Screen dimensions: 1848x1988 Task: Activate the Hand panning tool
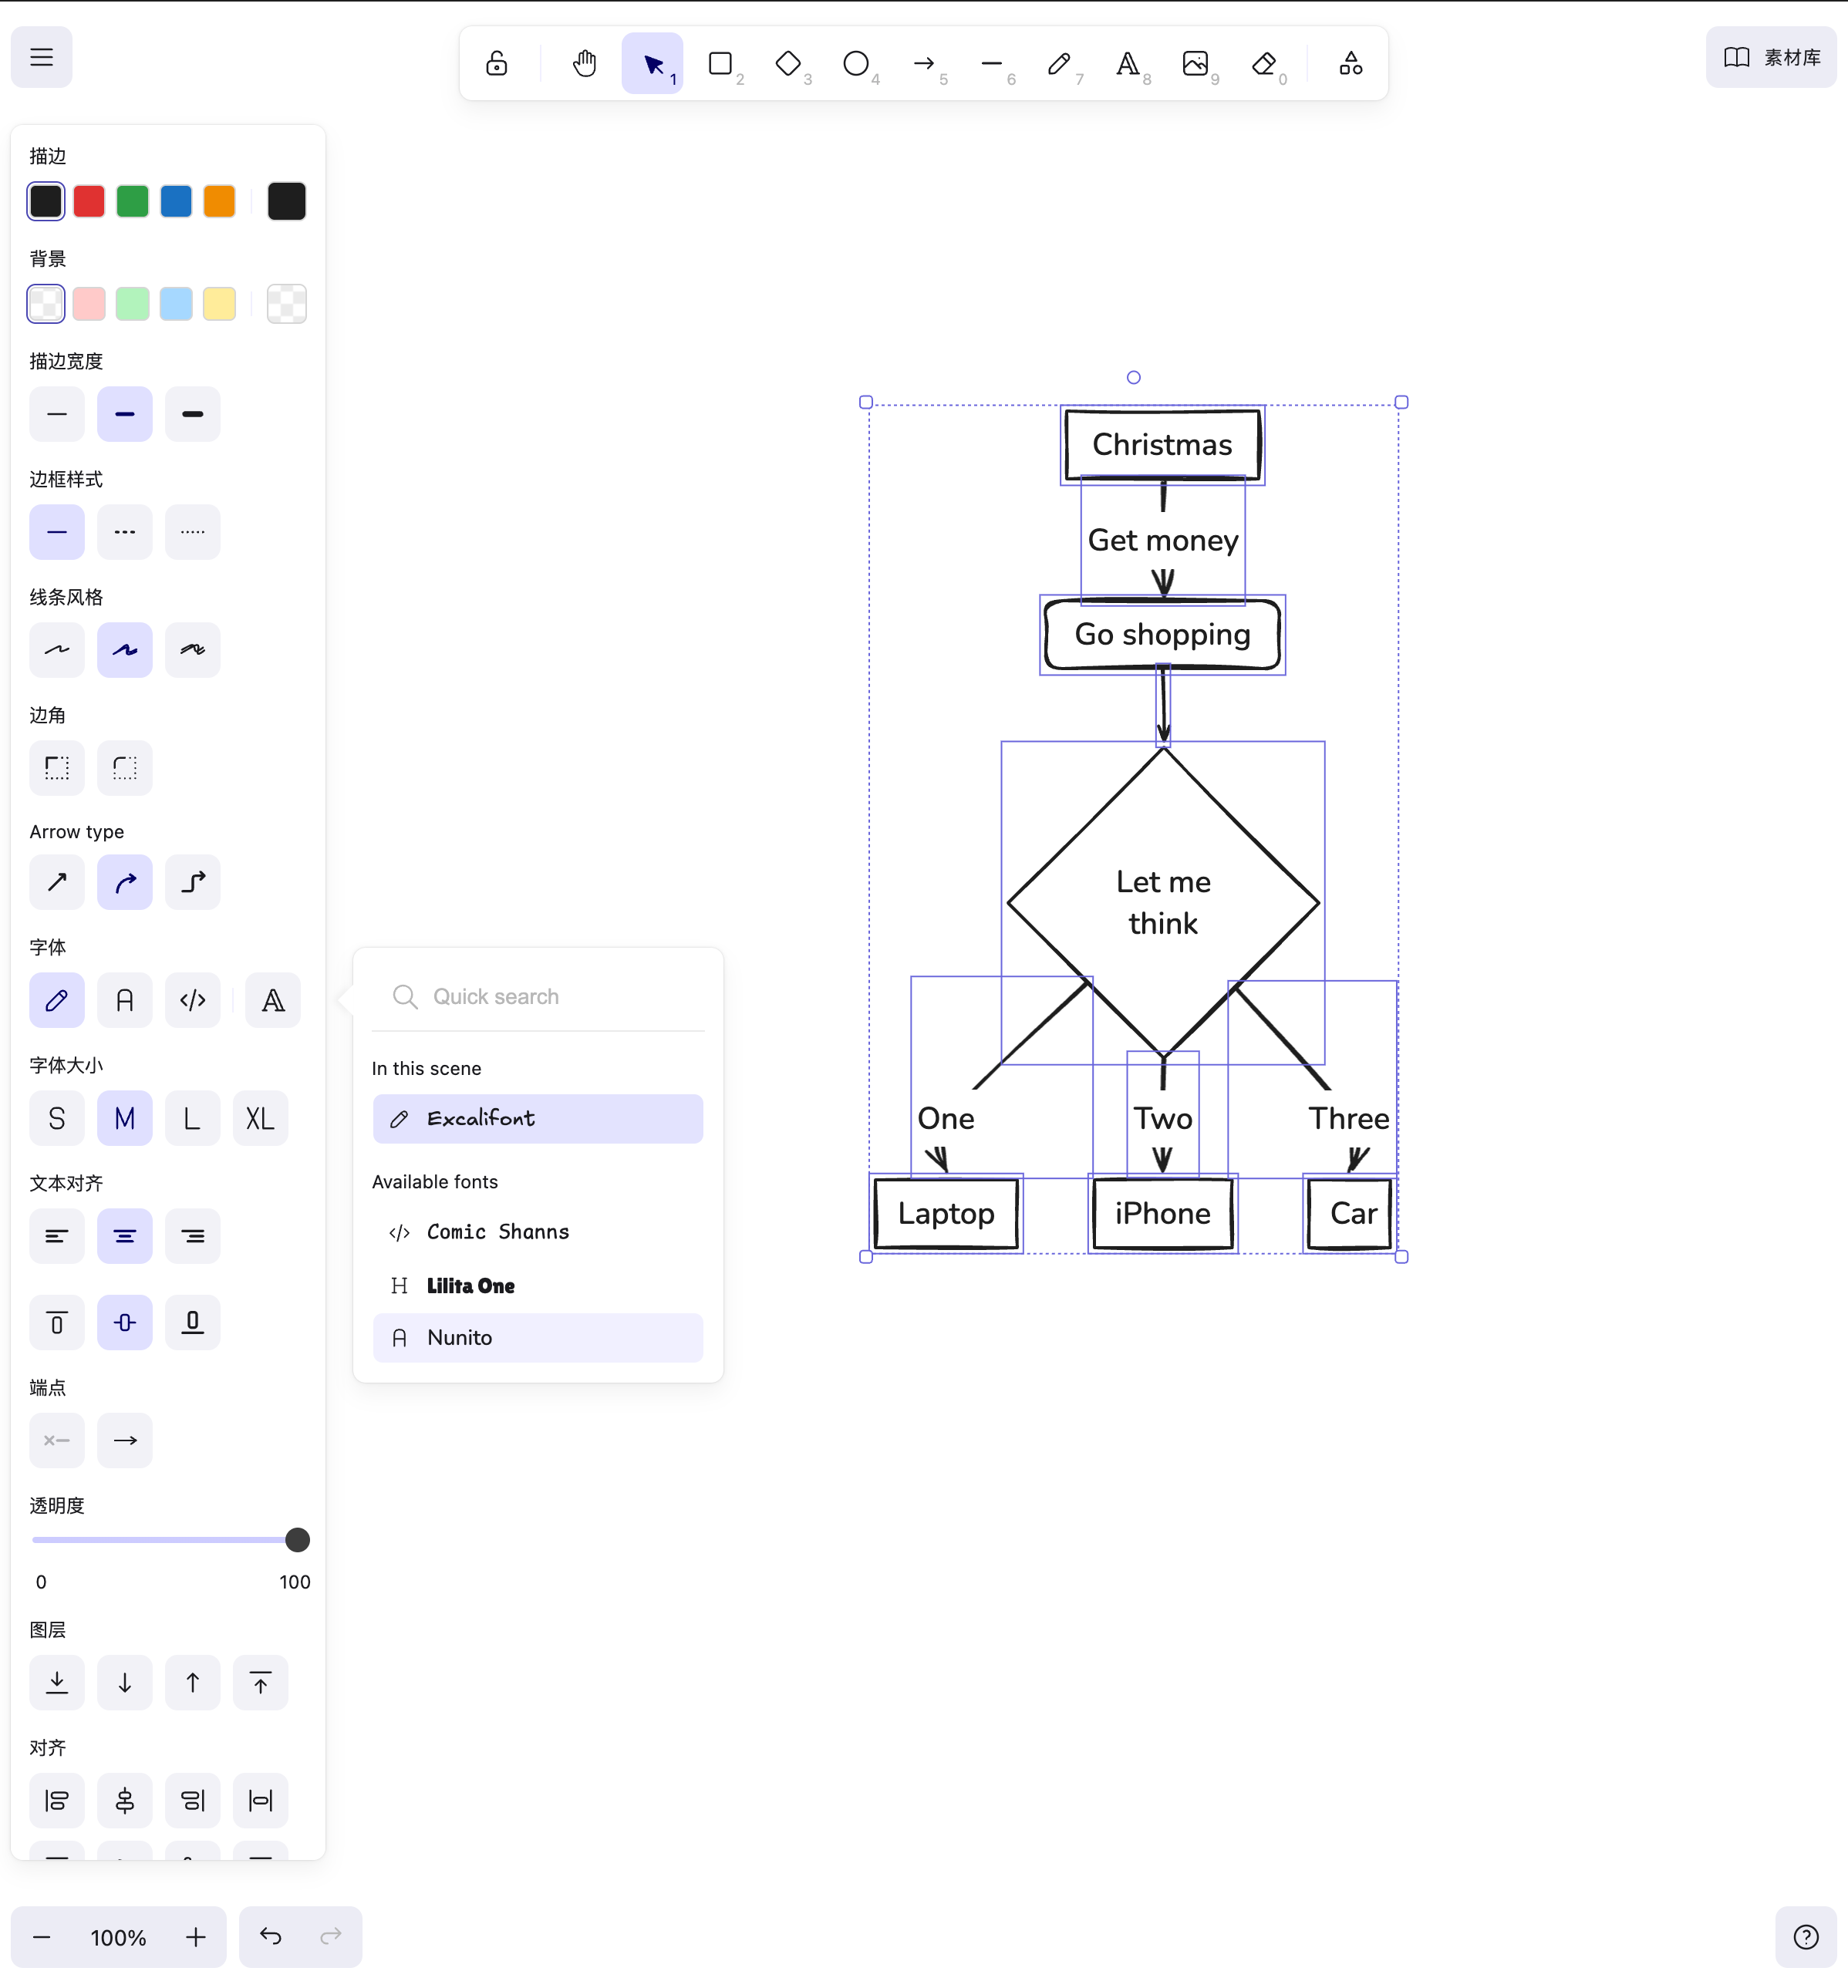(585, 64)
